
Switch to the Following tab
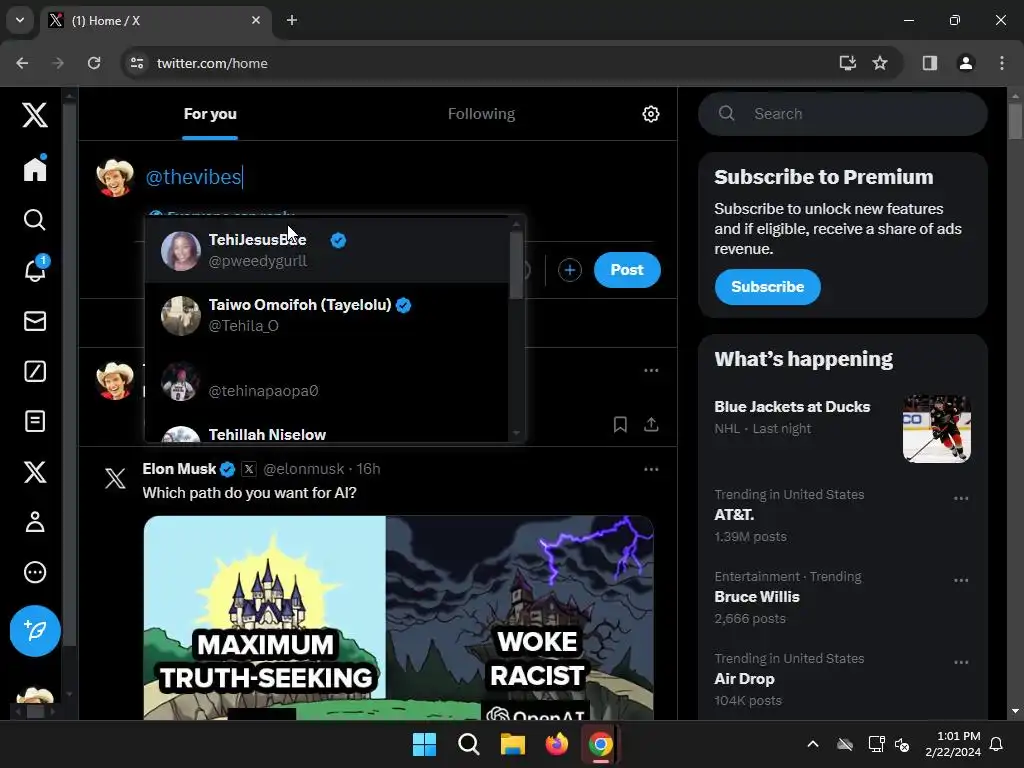point(481,114)
